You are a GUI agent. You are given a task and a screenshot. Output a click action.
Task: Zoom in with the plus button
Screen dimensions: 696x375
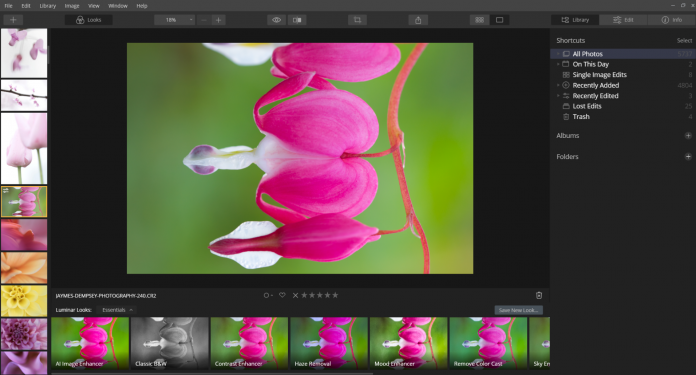click(218, 20)
